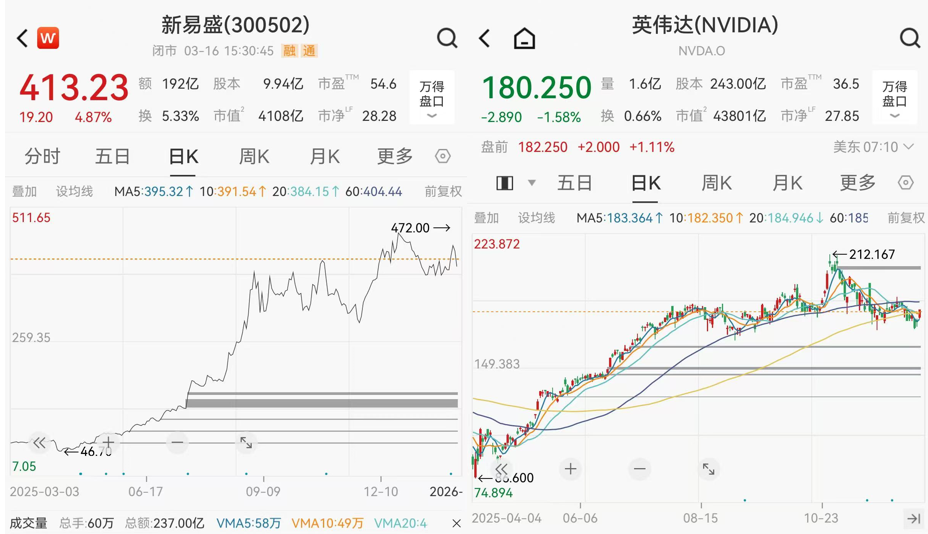This screenshot has height=534, width=928.
Task: Close the 成交量 volume bar
Action: point(456,523)
